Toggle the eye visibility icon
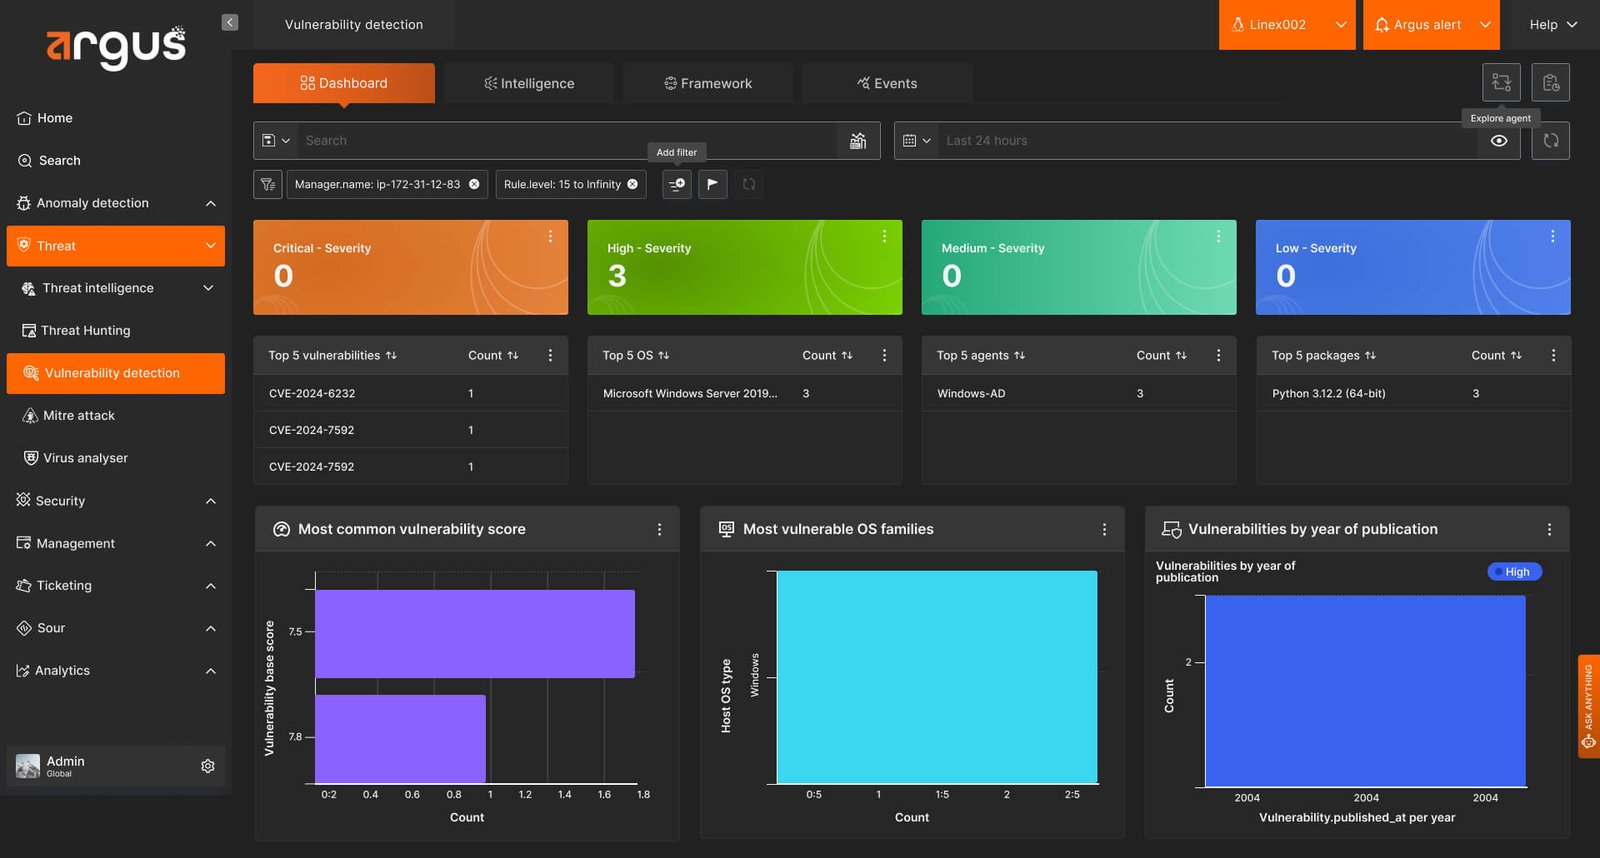The height and width of the screenshot is (858, 1600). pyautogui.click(x=1499, y=141)
